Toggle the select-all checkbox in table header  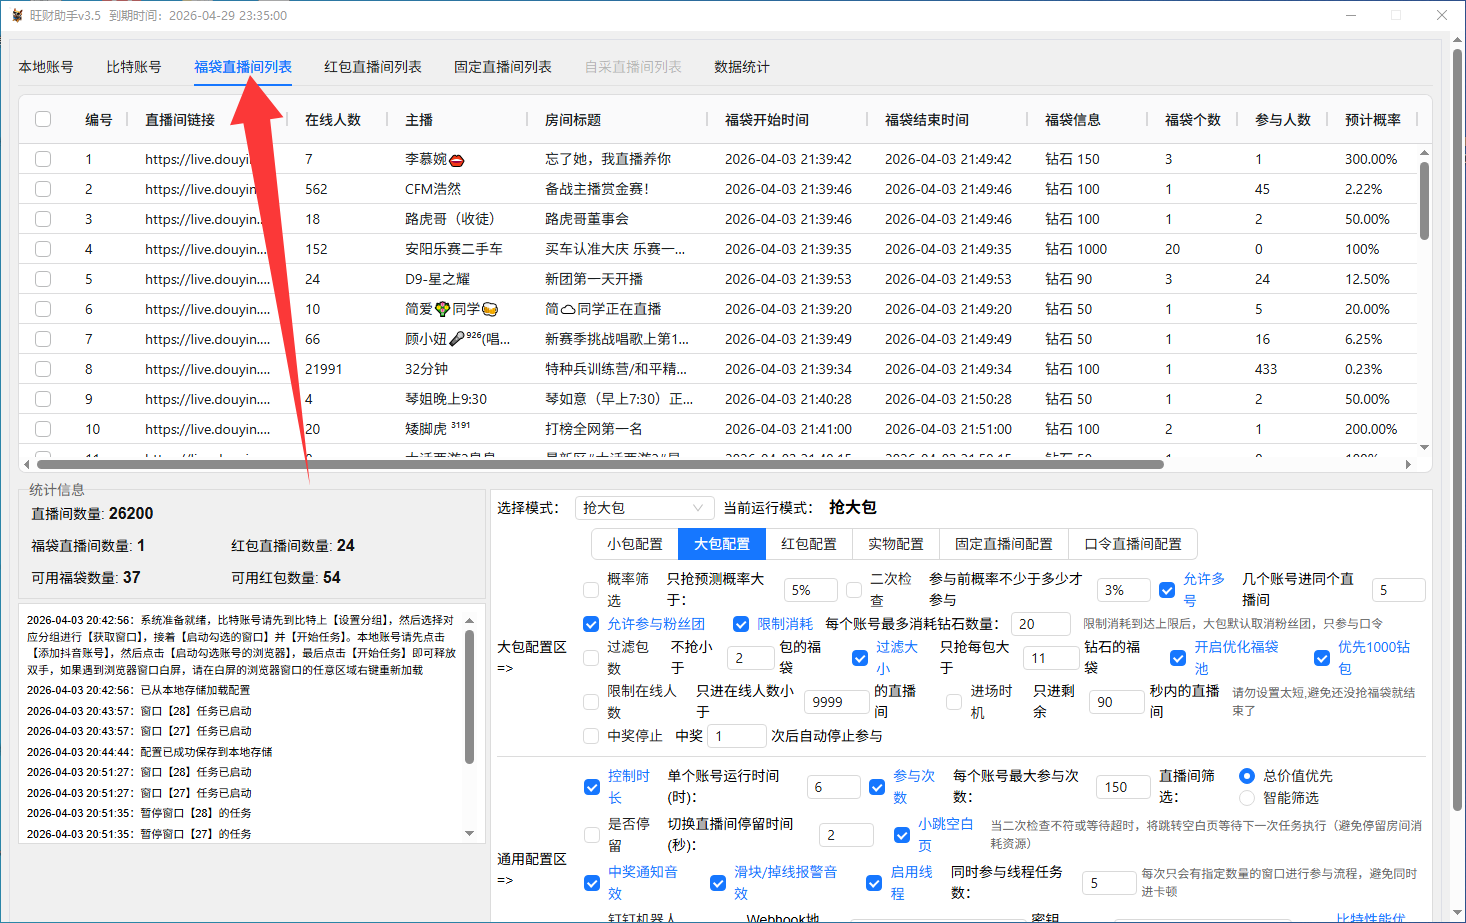click(42, 118)
